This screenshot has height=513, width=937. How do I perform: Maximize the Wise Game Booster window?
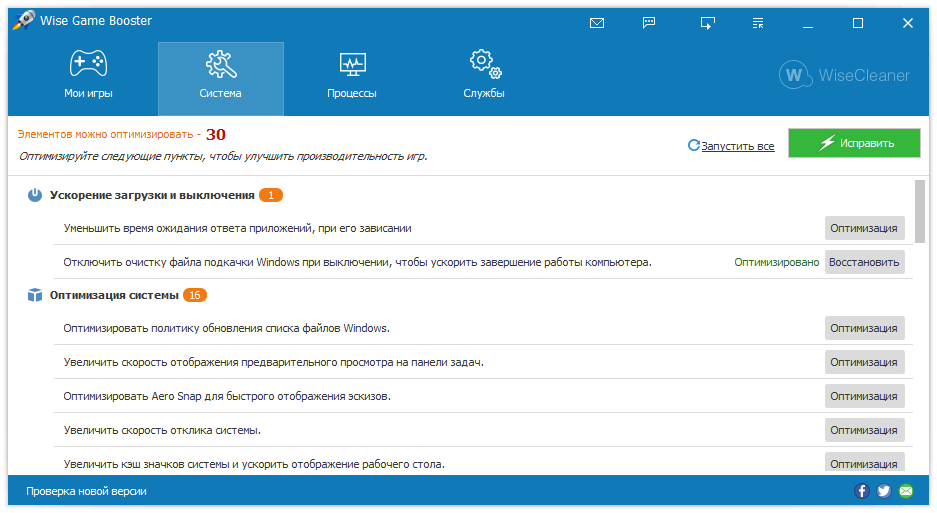(x=858, y=23)
